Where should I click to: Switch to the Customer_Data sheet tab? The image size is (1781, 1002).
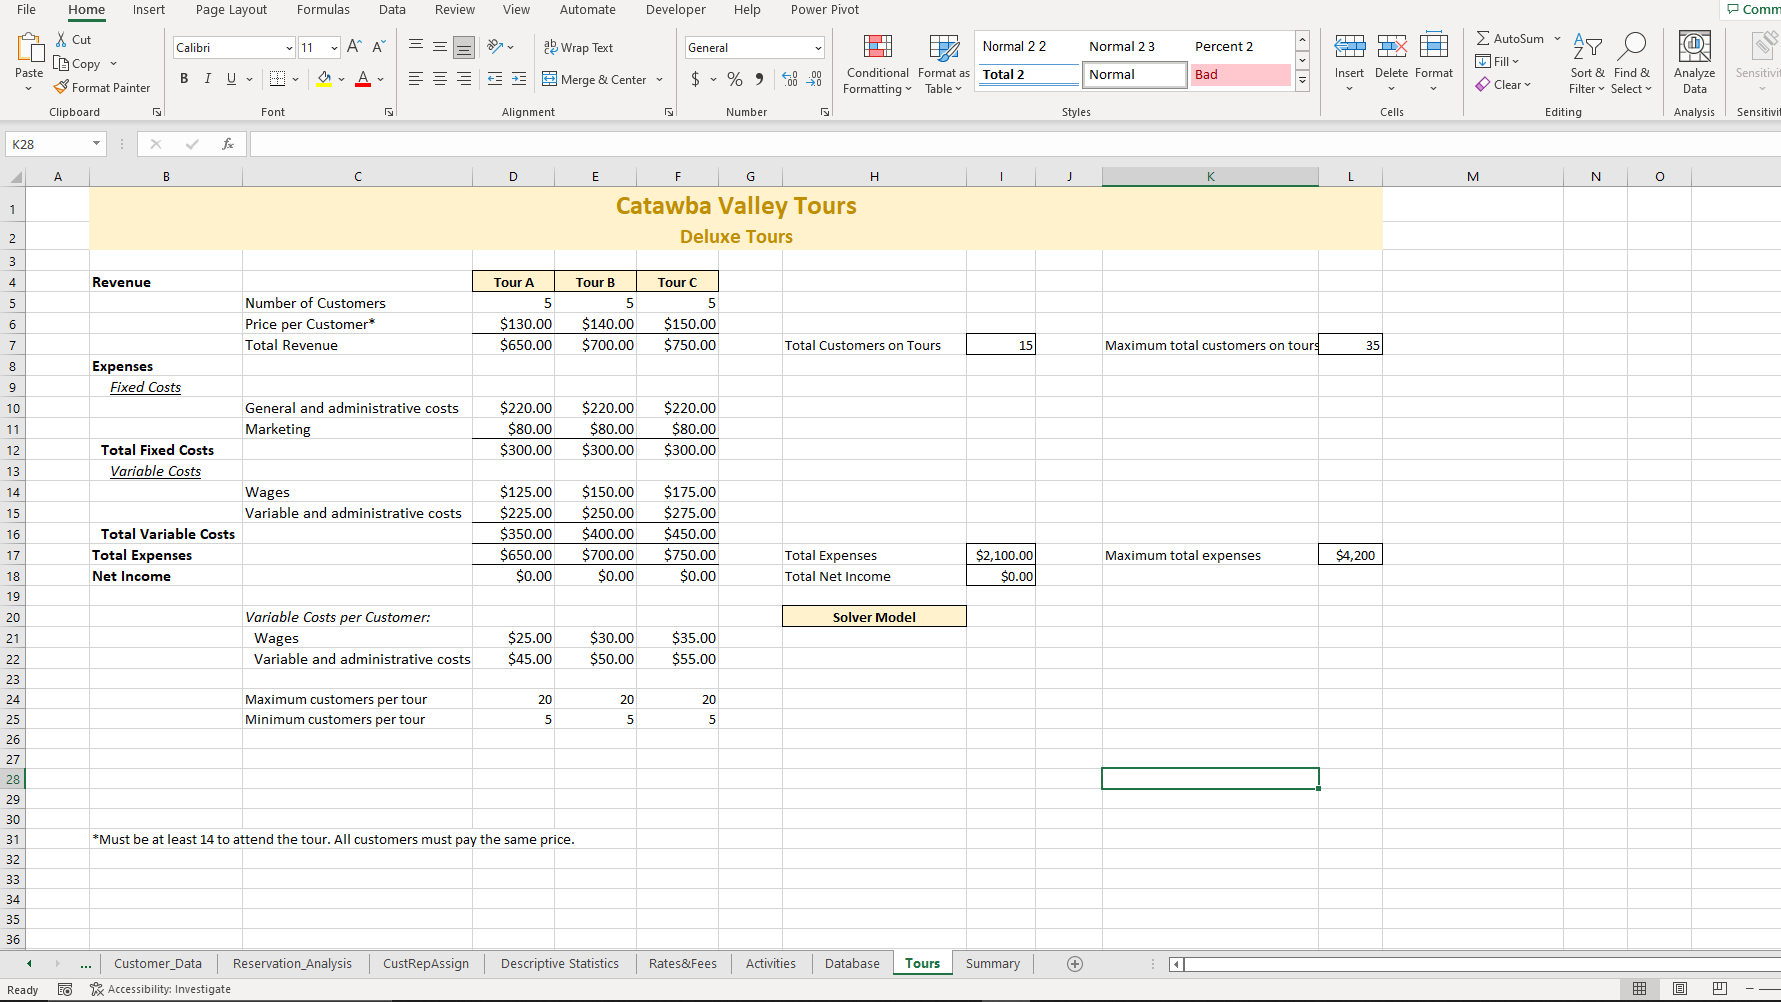pyautogui.click(x=158, y=963)
